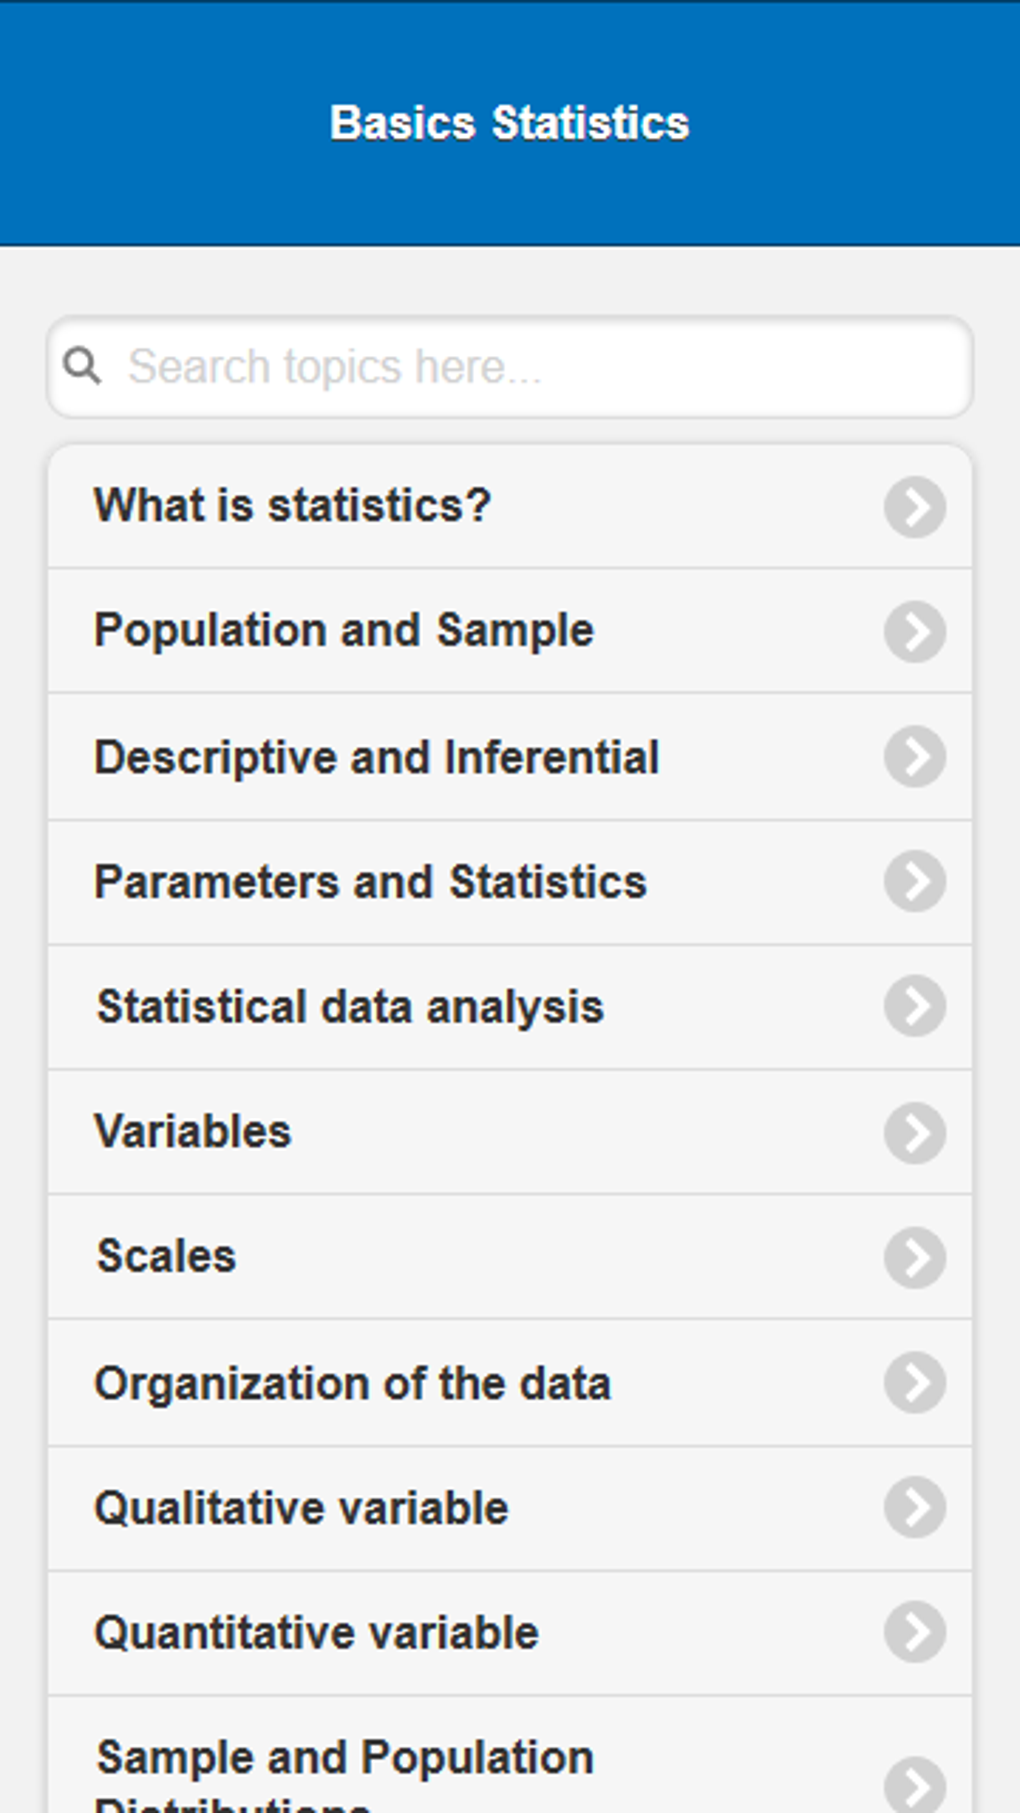Image resolution: width=1020 pixels, height=1813 pixels.
Task: Select the Scales list entry
Action: 166,1257
